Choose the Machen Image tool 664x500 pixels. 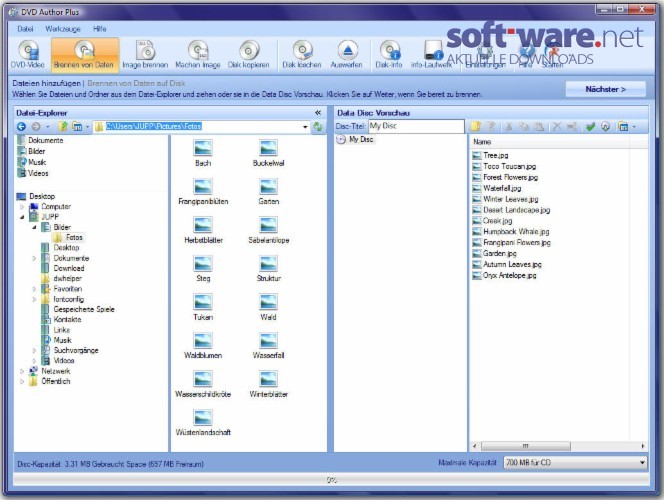click(x=198, y=54)
